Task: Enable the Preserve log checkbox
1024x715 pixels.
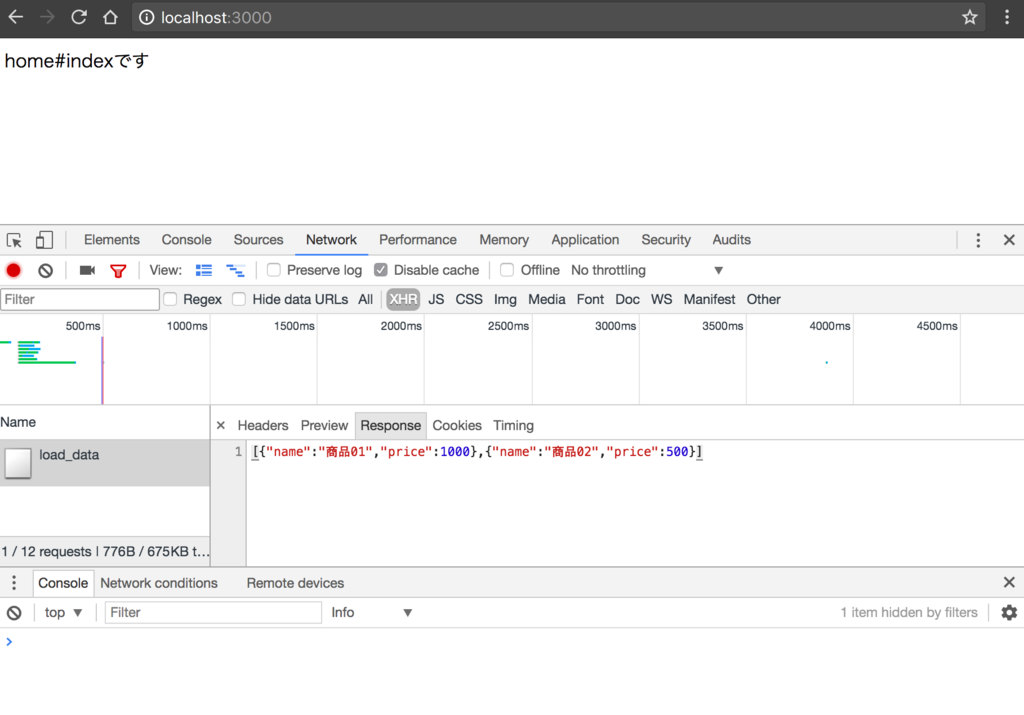Action: click(274, 270)
